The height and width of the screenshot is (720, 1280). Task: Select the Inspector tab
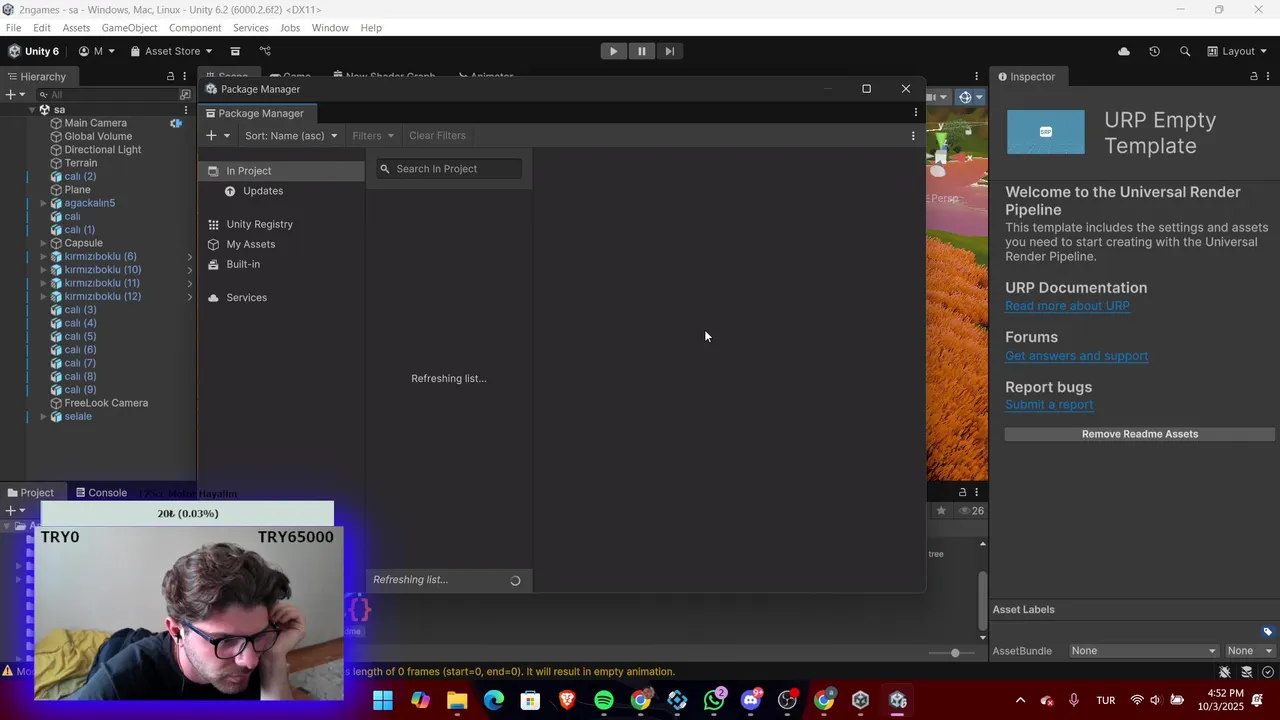(x=1026, y=77)
